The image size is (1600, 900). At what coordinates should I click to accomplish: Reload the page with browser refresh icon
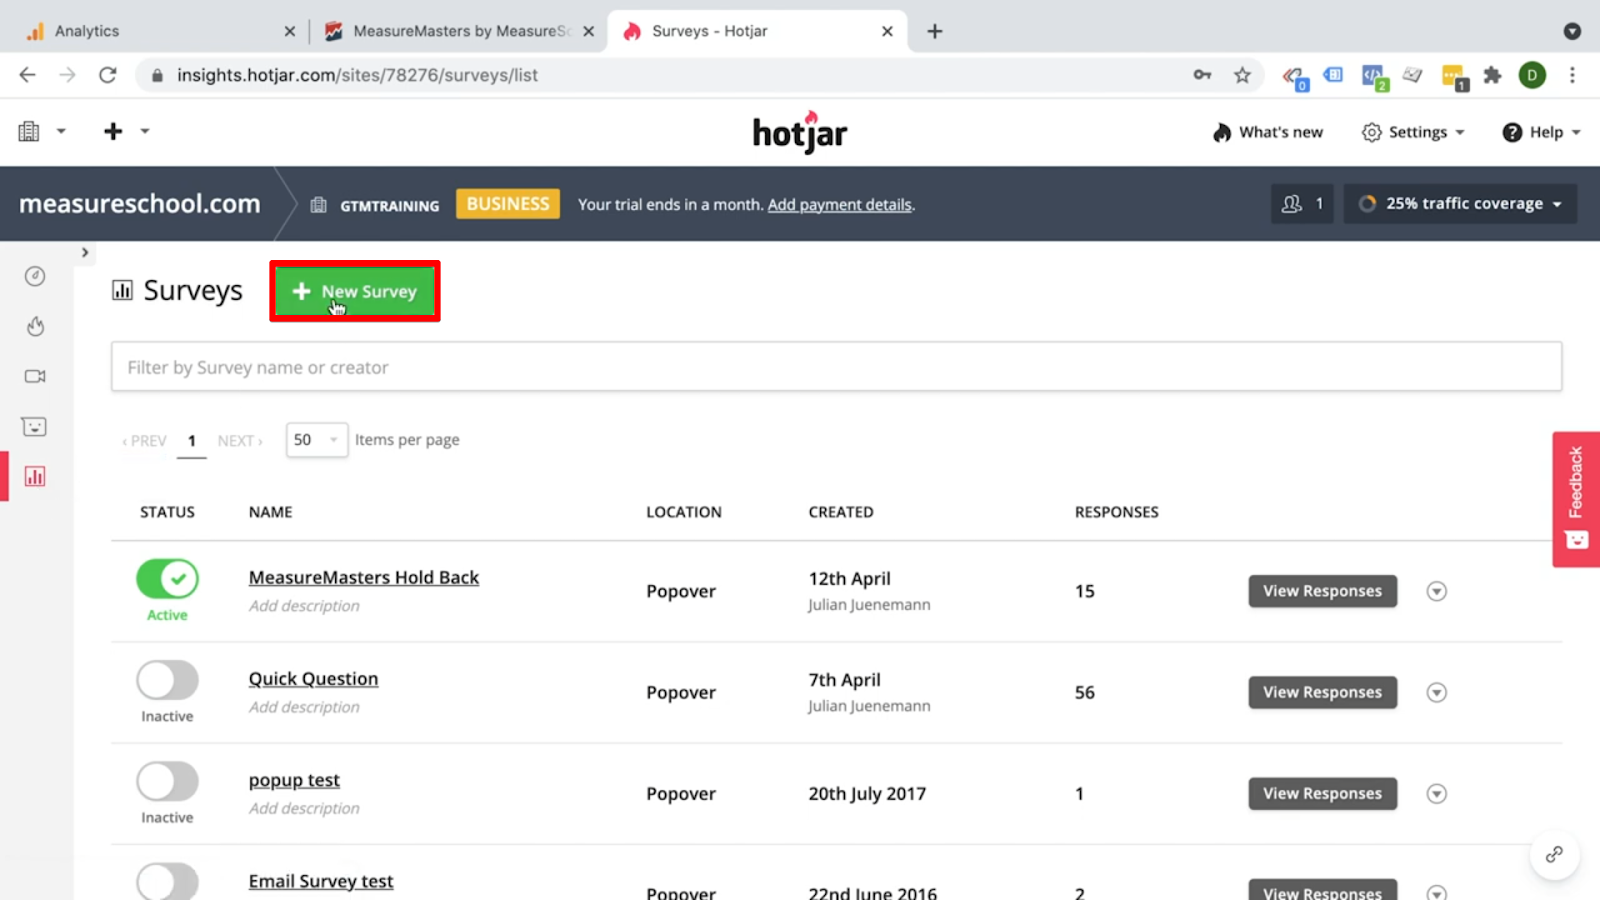coord(108,75)
